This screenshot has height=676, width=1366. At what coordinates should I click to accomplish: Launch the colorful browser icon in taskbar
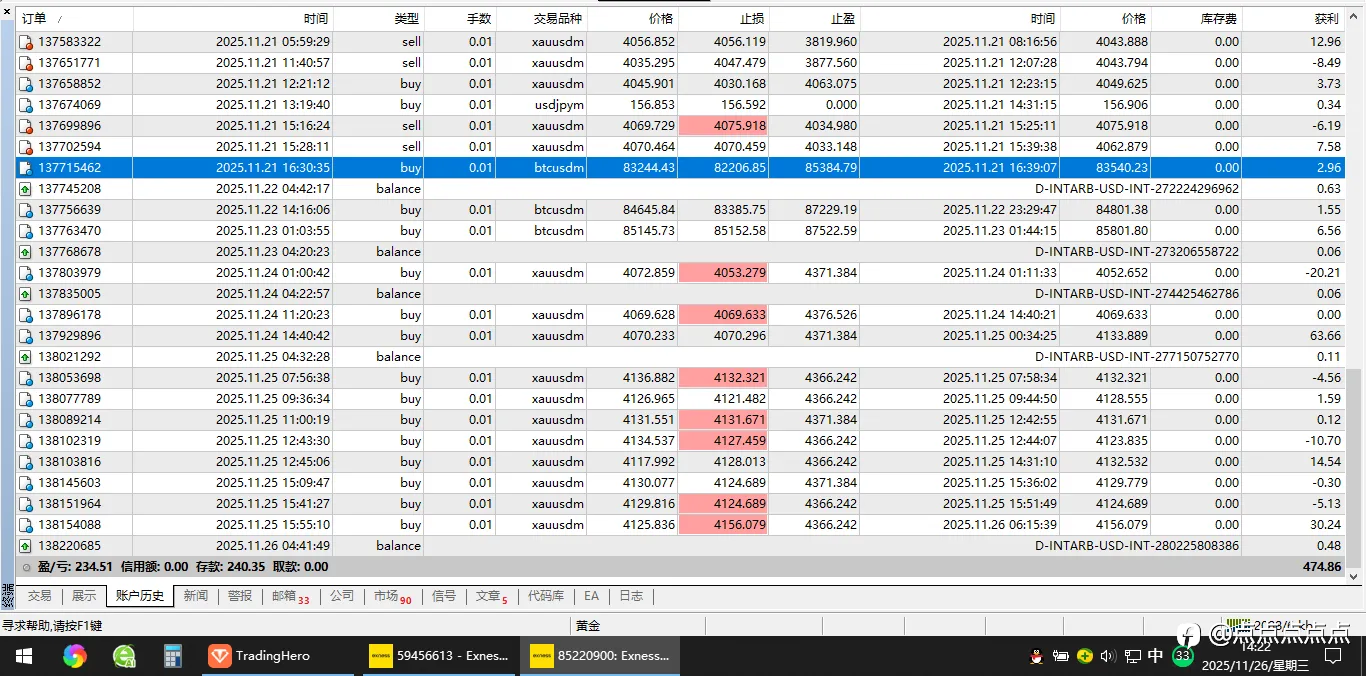pyautogui.click(x=74, y=656)
